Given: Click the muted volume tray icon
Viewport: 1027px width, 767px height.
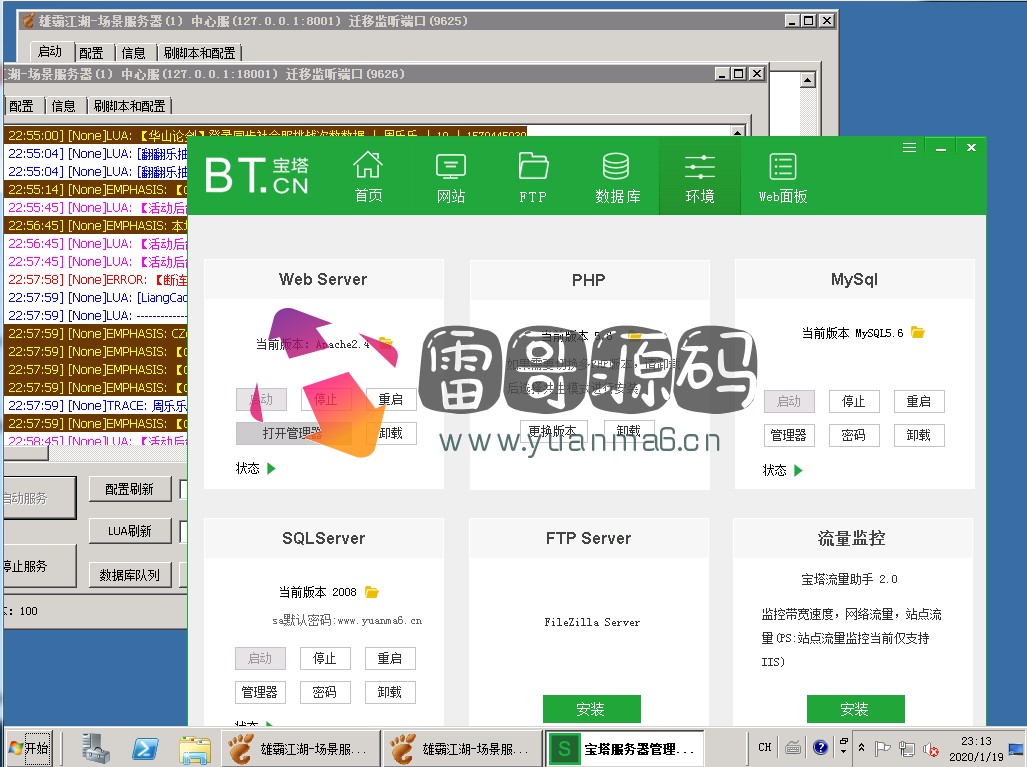Looking at the screenshot, I should (x=930, y=748).
